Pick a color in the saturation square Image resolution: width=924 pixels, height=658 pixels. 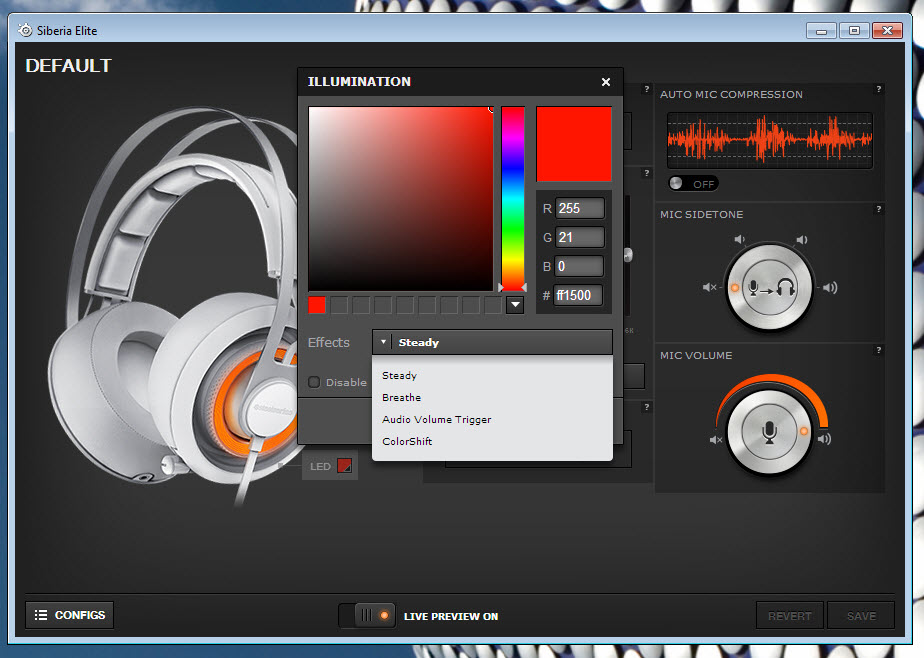[401, 199]
